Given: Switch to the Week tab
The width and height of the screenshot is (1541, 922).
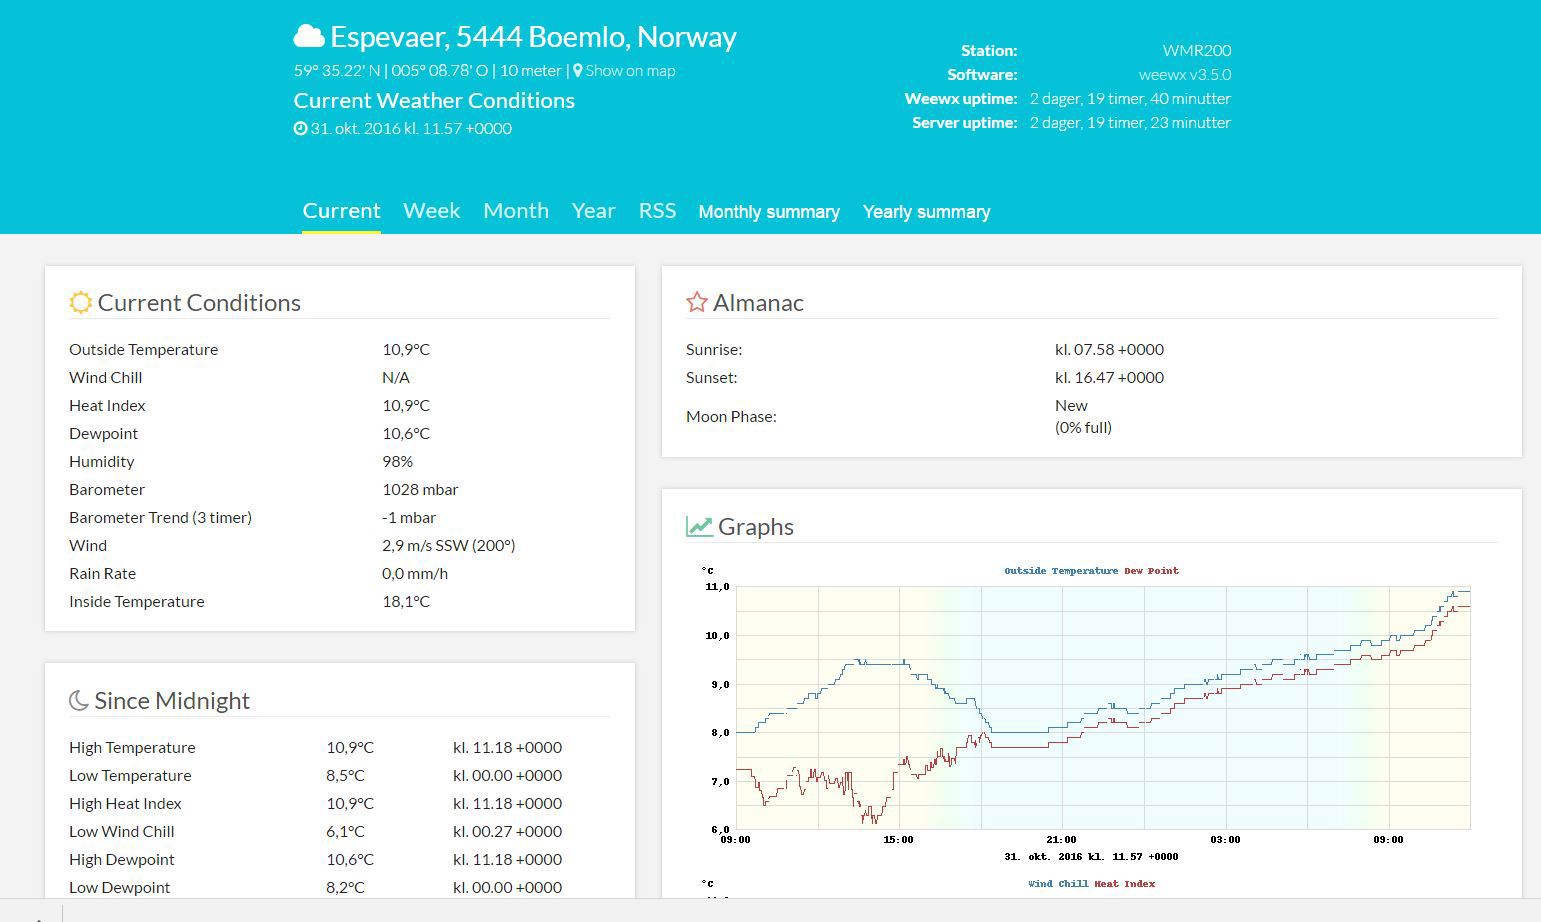Looking at the screenshot, I should [x=431, y=211].
